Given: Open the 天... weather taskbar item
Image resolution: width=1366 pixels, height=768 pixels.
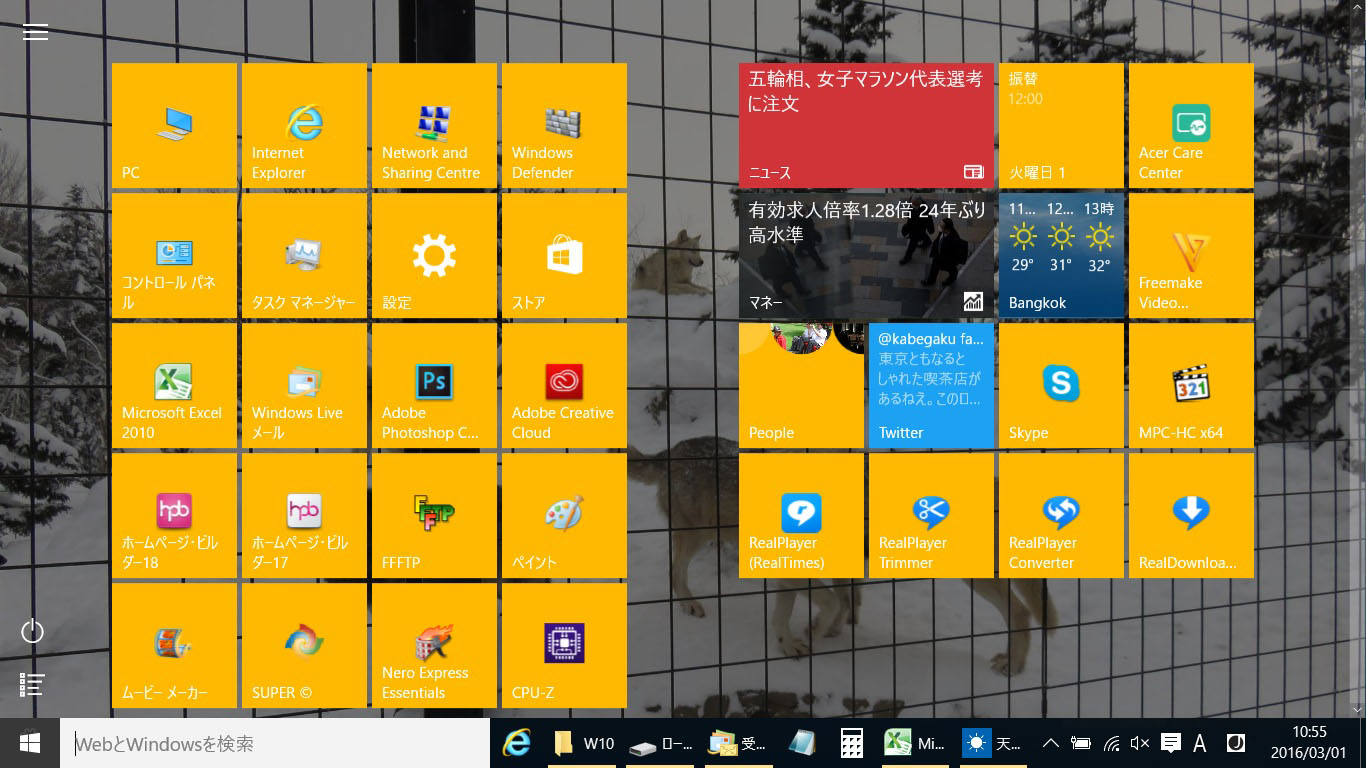Looking at the screenshot, I should (992, 743).
